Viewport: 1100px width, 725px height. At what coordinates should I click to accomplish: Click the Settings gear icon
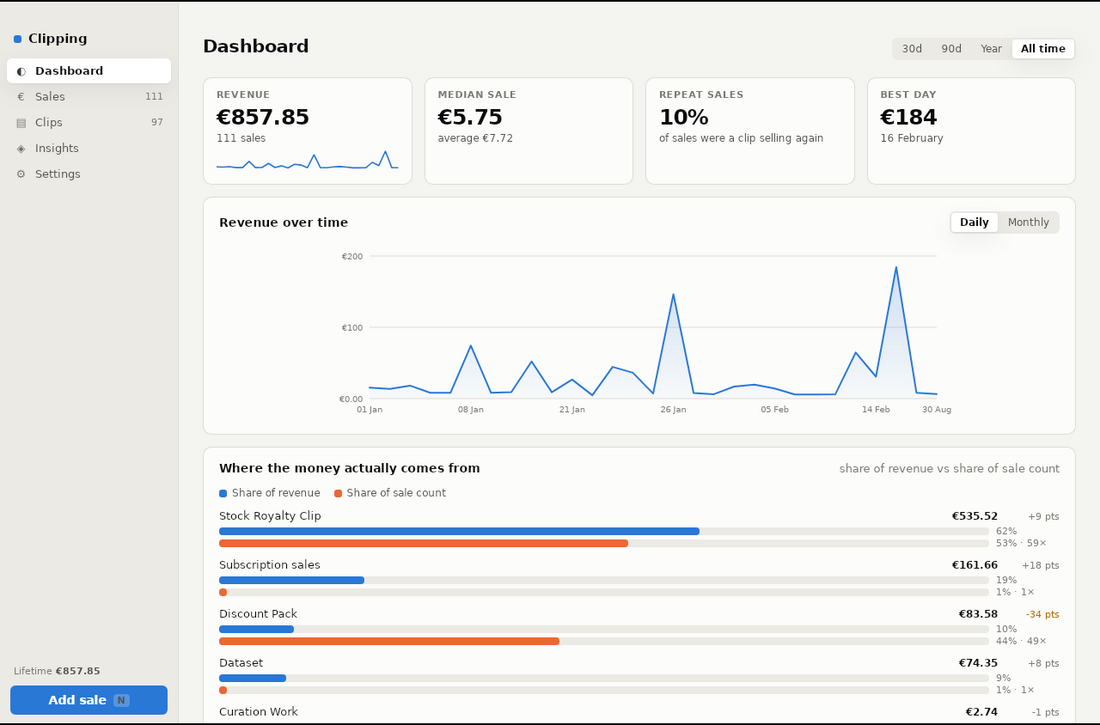click(x=21, y=174)
